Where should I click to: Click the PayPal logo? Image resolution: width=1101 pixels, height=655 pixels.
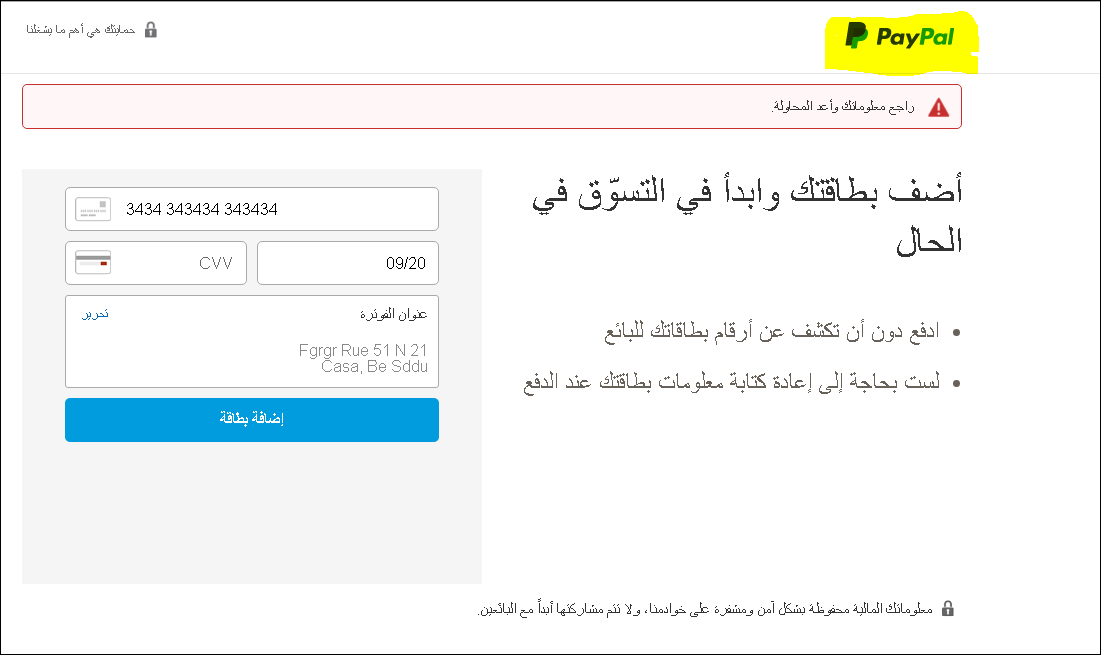tap(899, 36)
